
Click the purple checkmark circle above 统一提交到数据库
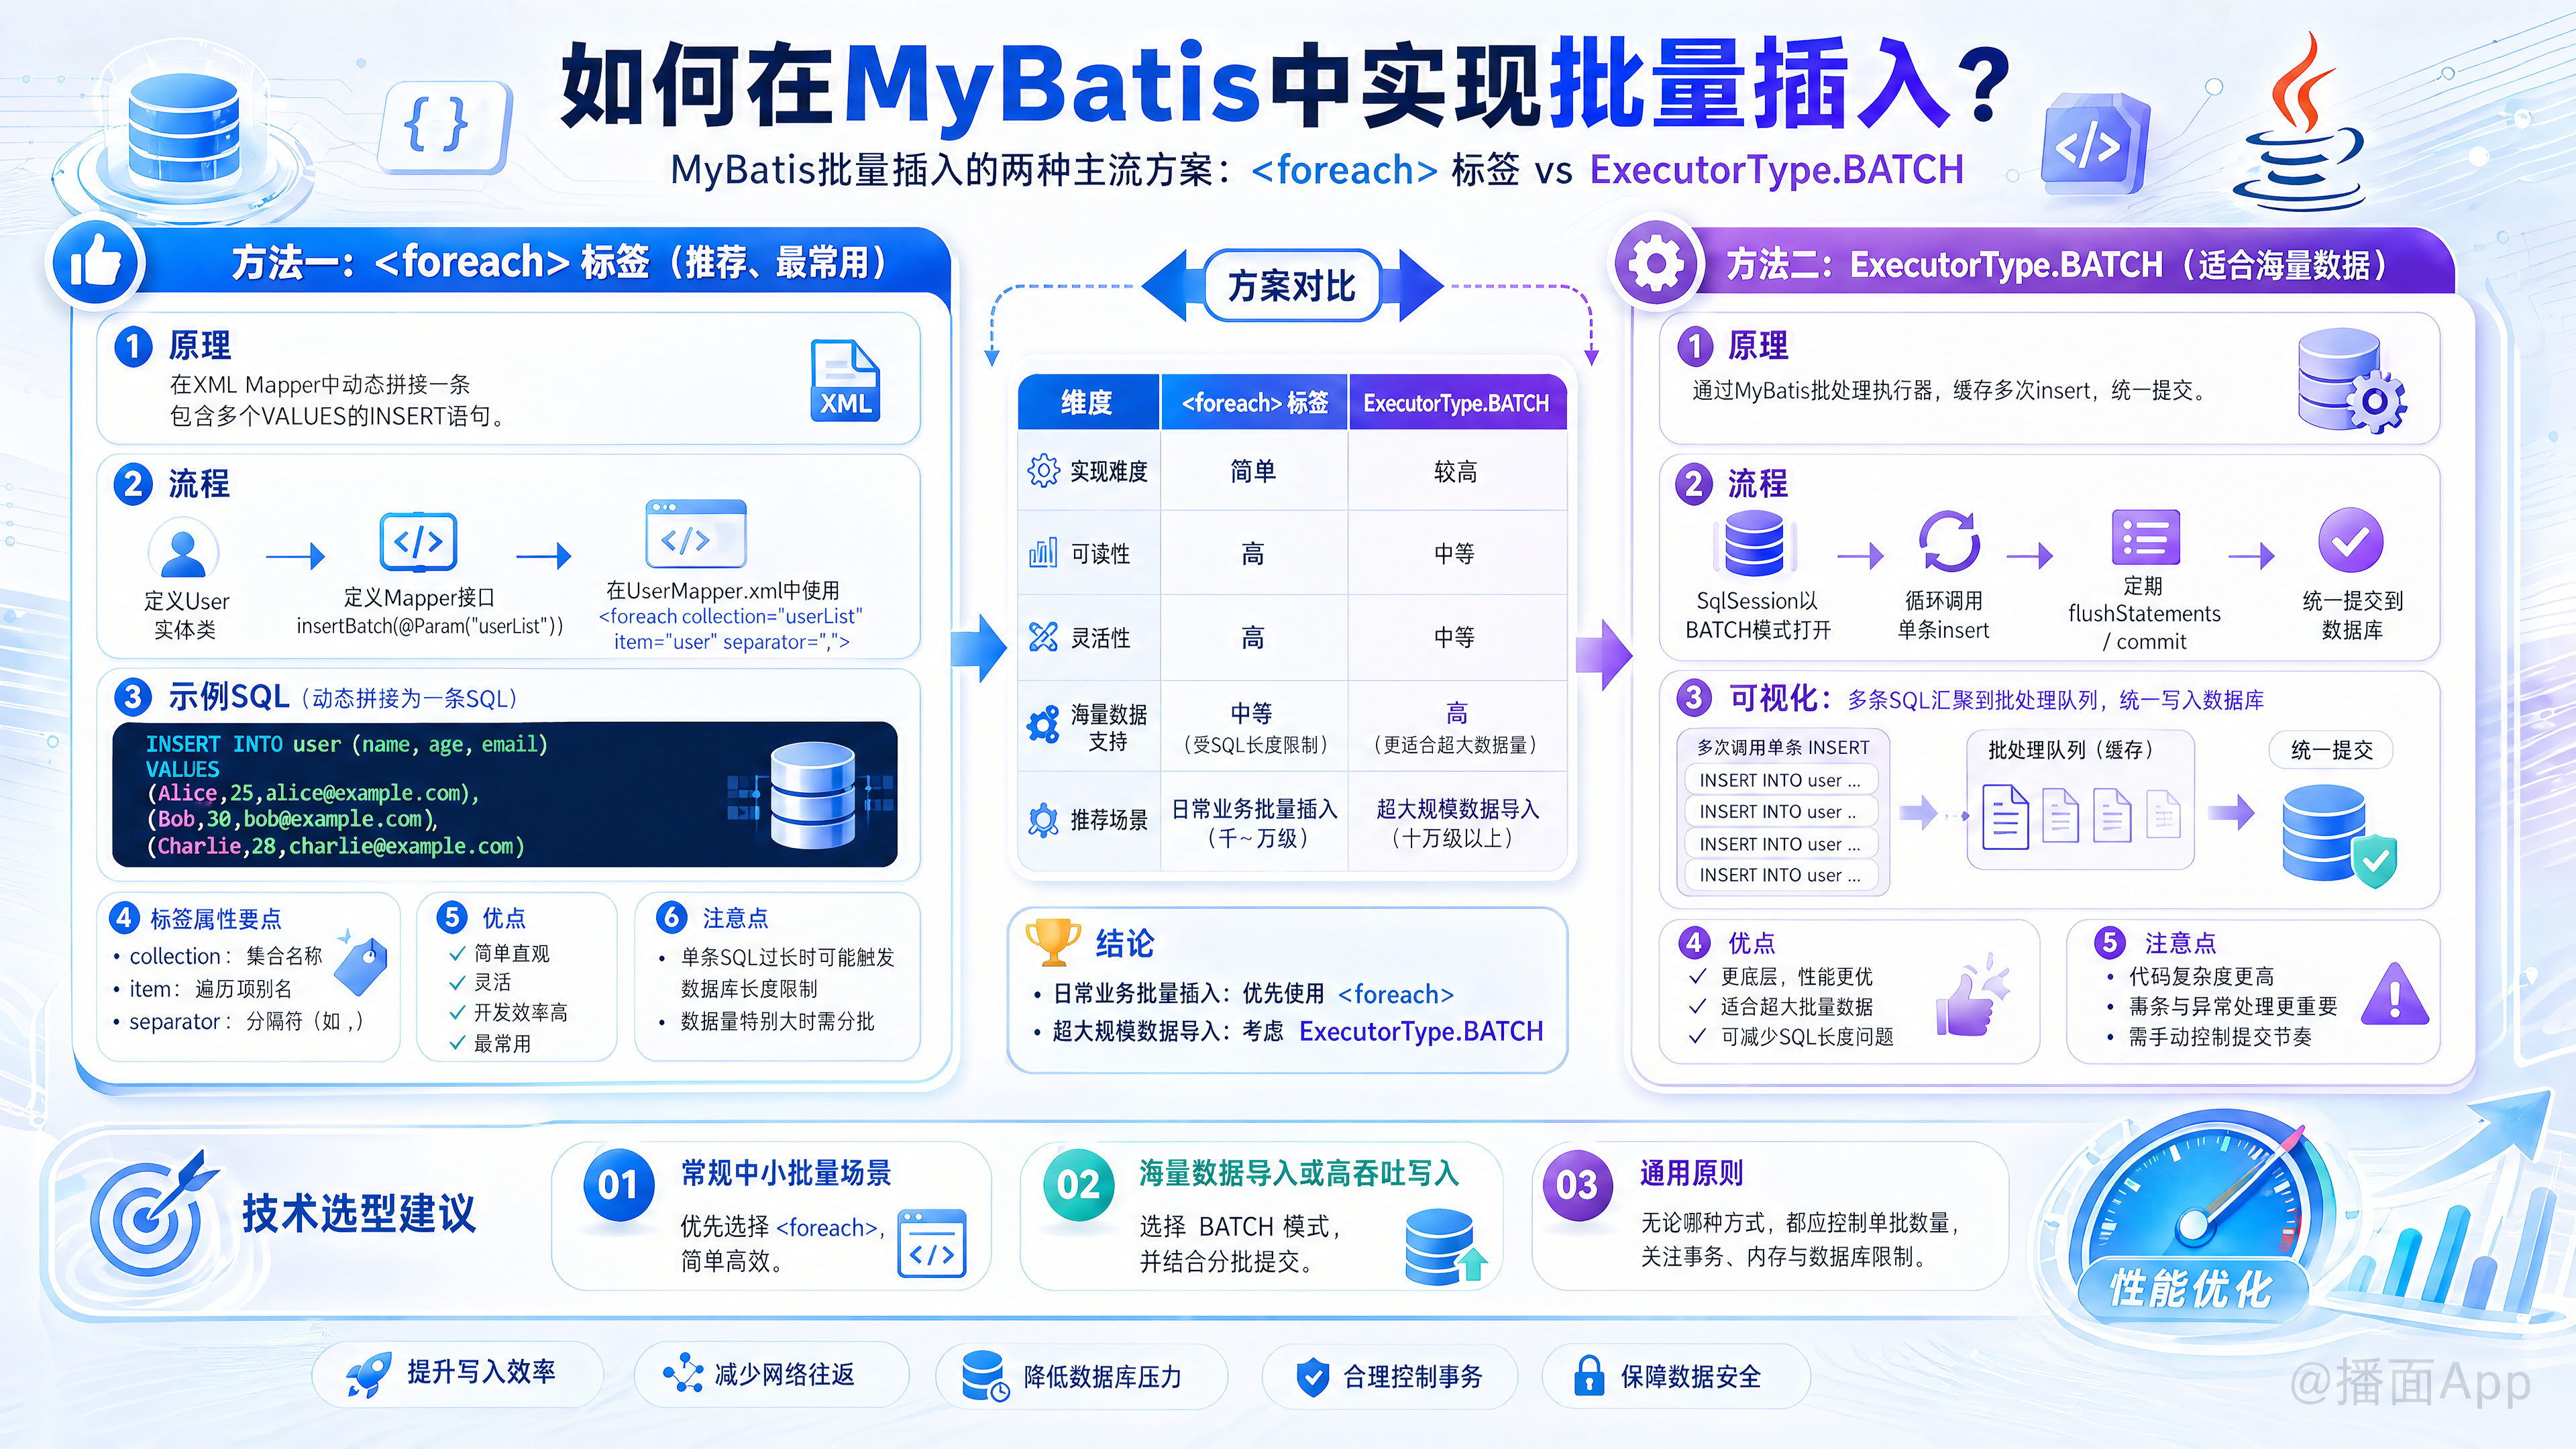pos(2350,541)
